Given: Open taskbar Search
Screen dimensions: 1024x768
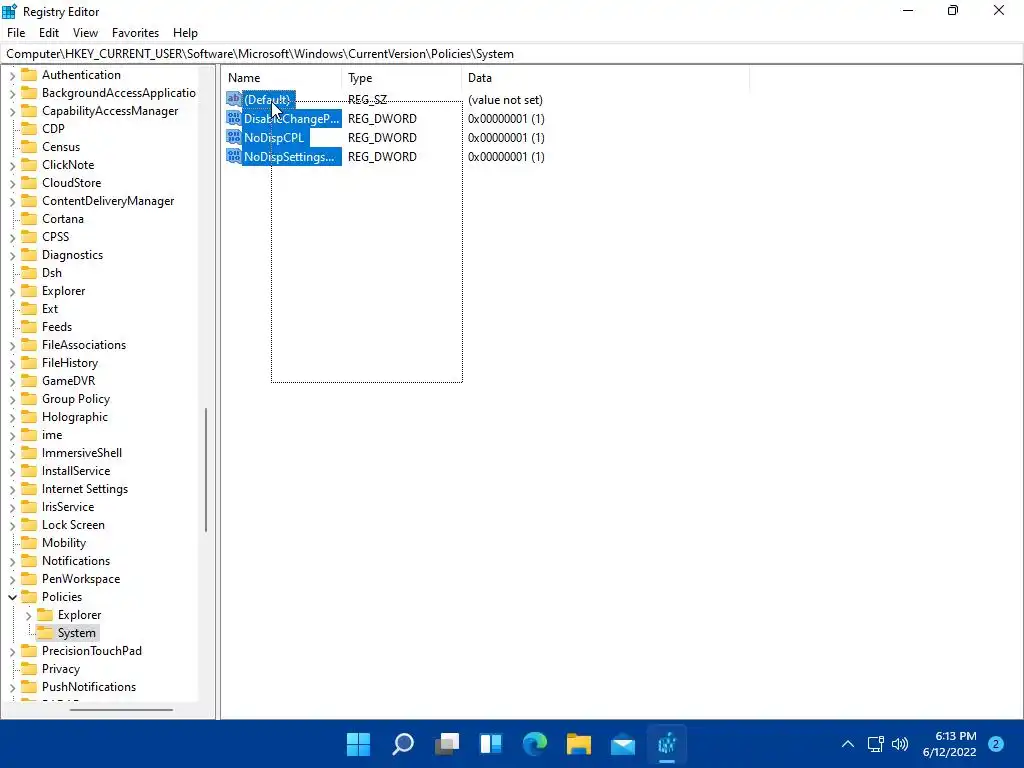Looking at the screenshot, I should pos(402,744).
